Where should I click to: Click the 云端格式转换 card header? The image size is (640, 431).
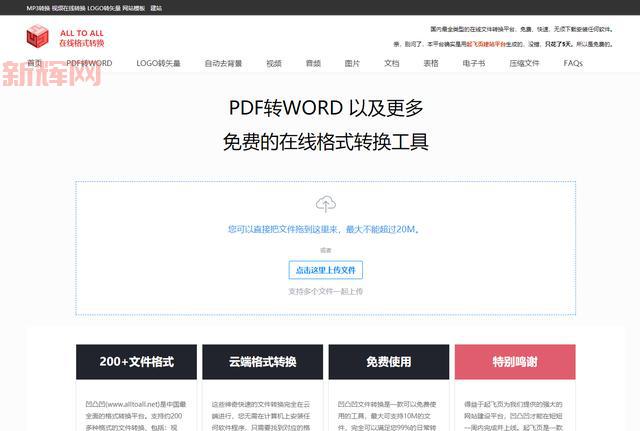[262, 362]
